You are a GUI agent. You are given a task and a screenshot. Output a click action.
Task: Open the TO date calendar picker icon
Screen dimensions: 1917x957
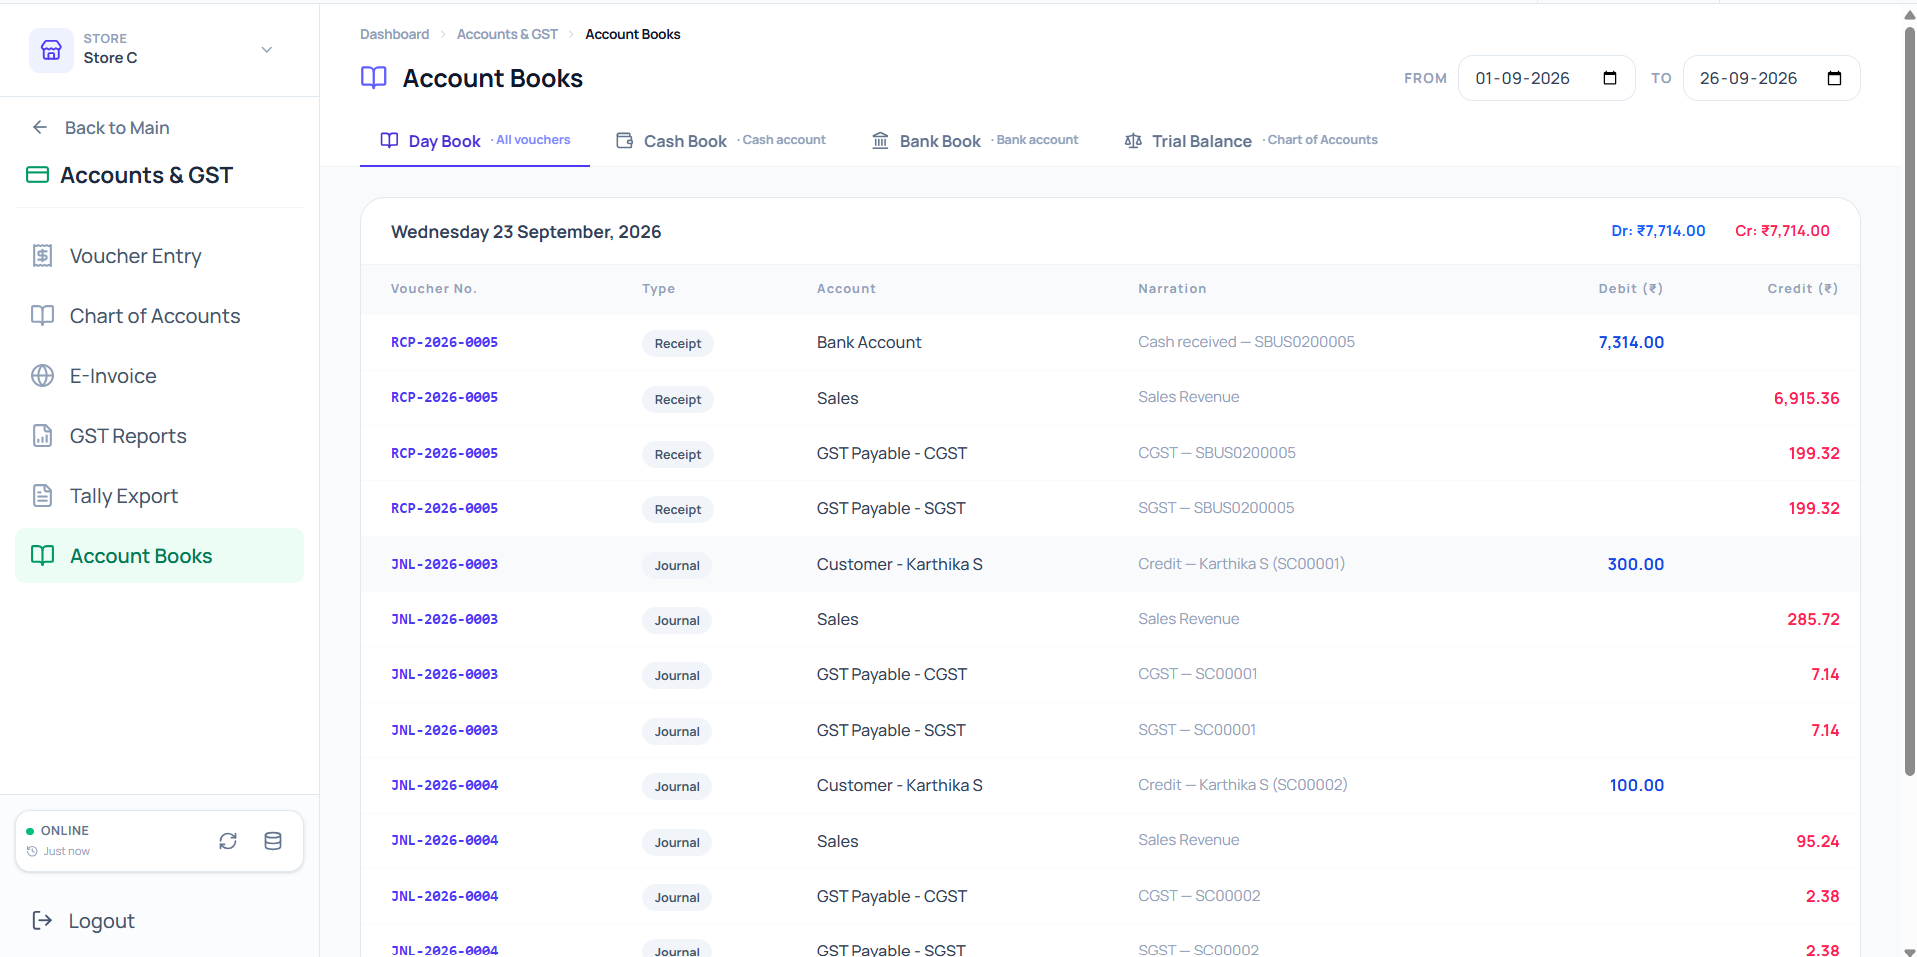[1834, 78]
